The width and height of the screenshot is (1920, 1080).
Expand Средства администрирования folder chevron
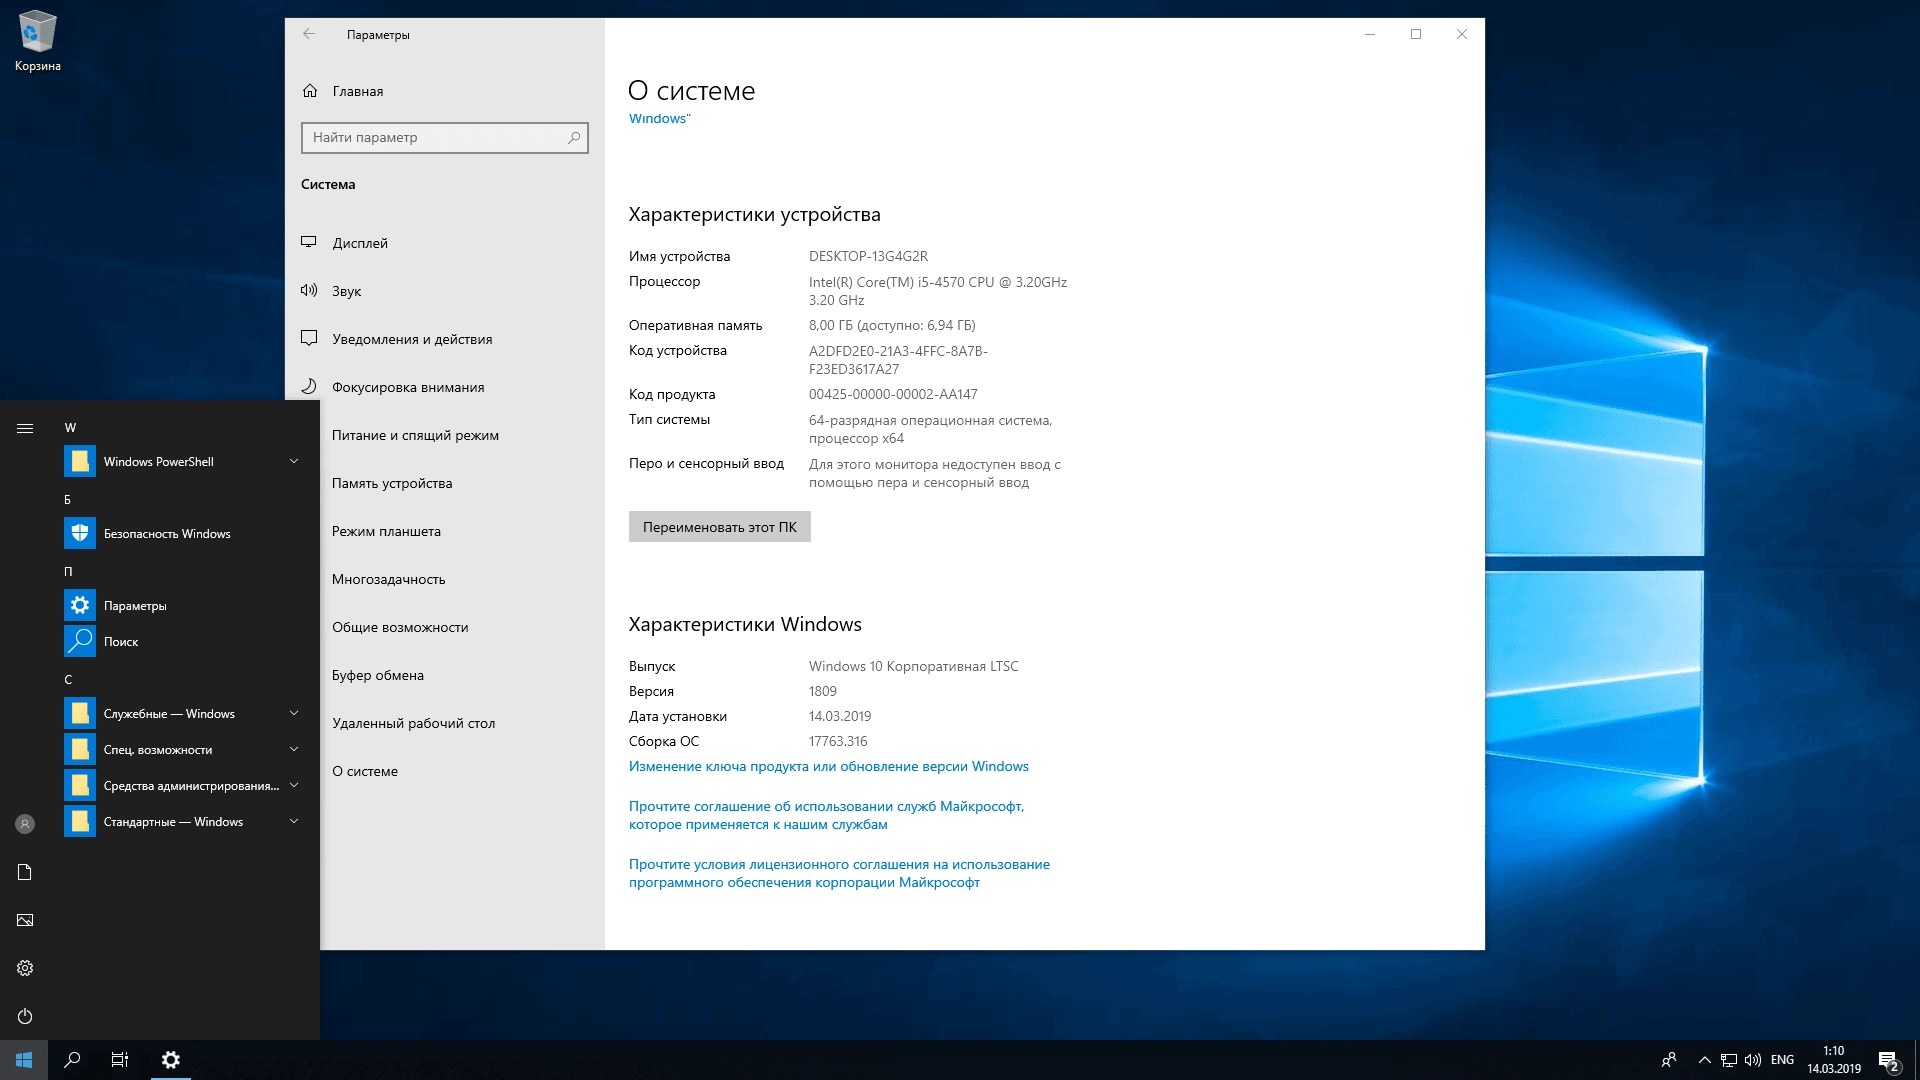pyautogui.click(x=294, y=785)
